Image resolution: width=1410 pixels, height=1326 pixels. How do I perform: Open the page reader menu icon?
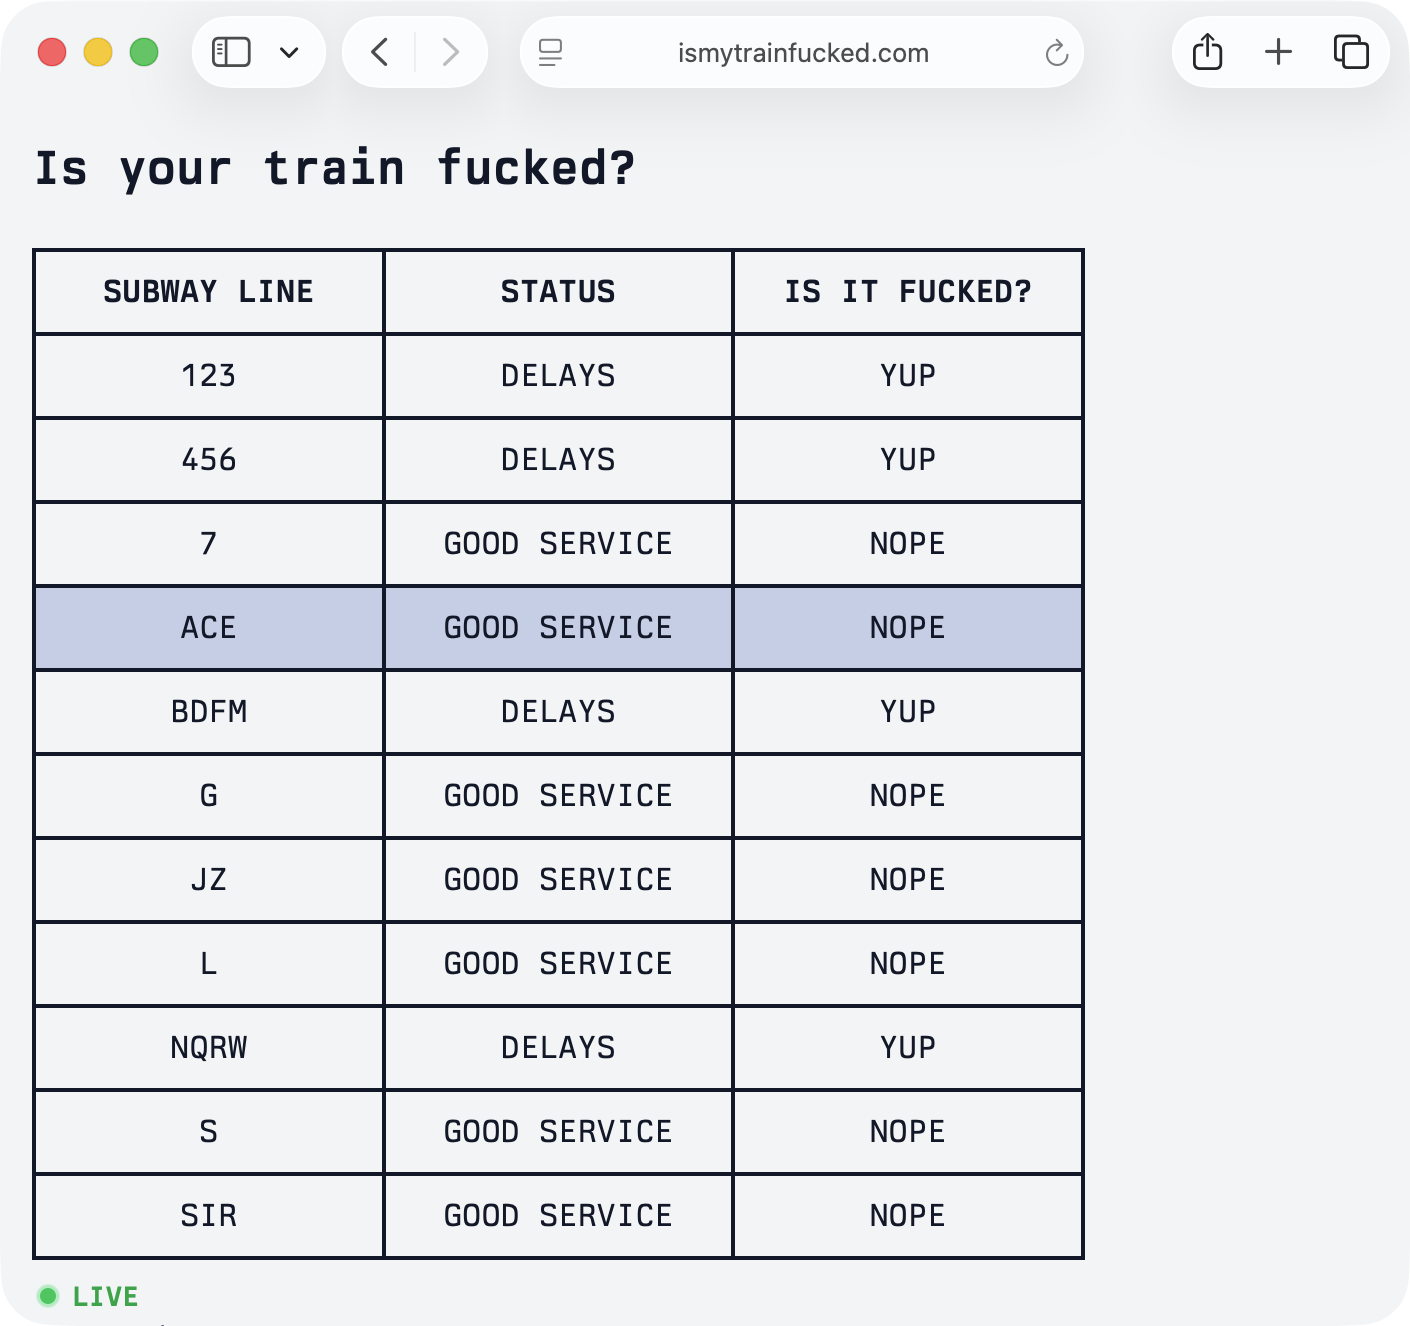(x=550, y=52)
